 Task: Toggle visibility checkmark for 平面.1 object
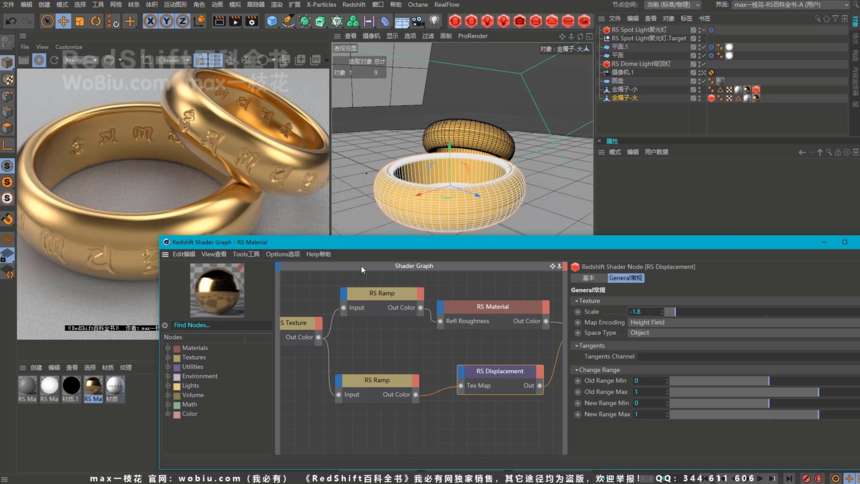704,47
